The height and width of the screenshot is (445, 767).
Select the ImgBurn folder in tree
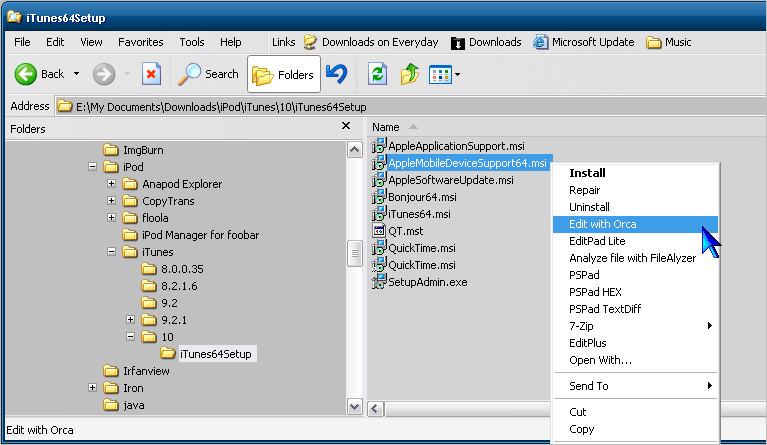coord(134,150)
